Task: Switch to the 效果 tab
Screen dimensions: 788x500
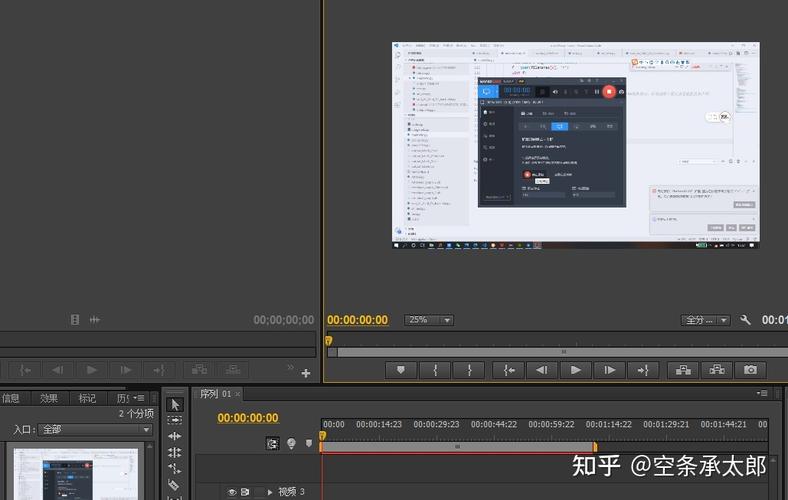Action: coord(49,398)
